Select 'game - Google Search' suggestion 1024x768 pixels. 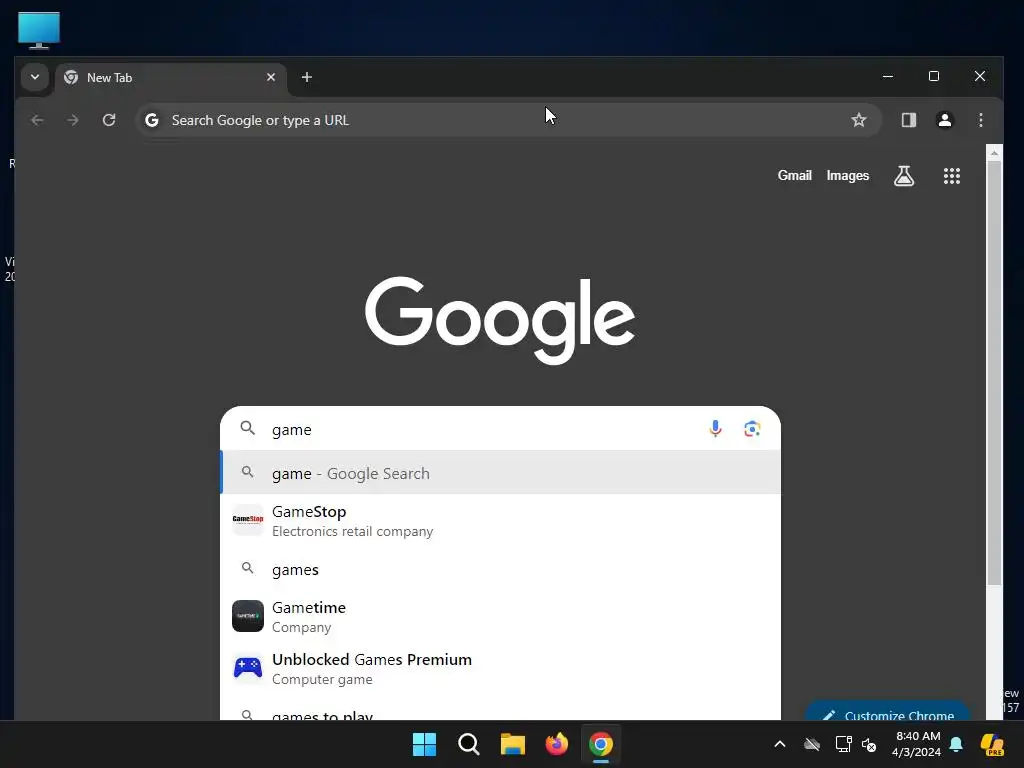point(500,472)
